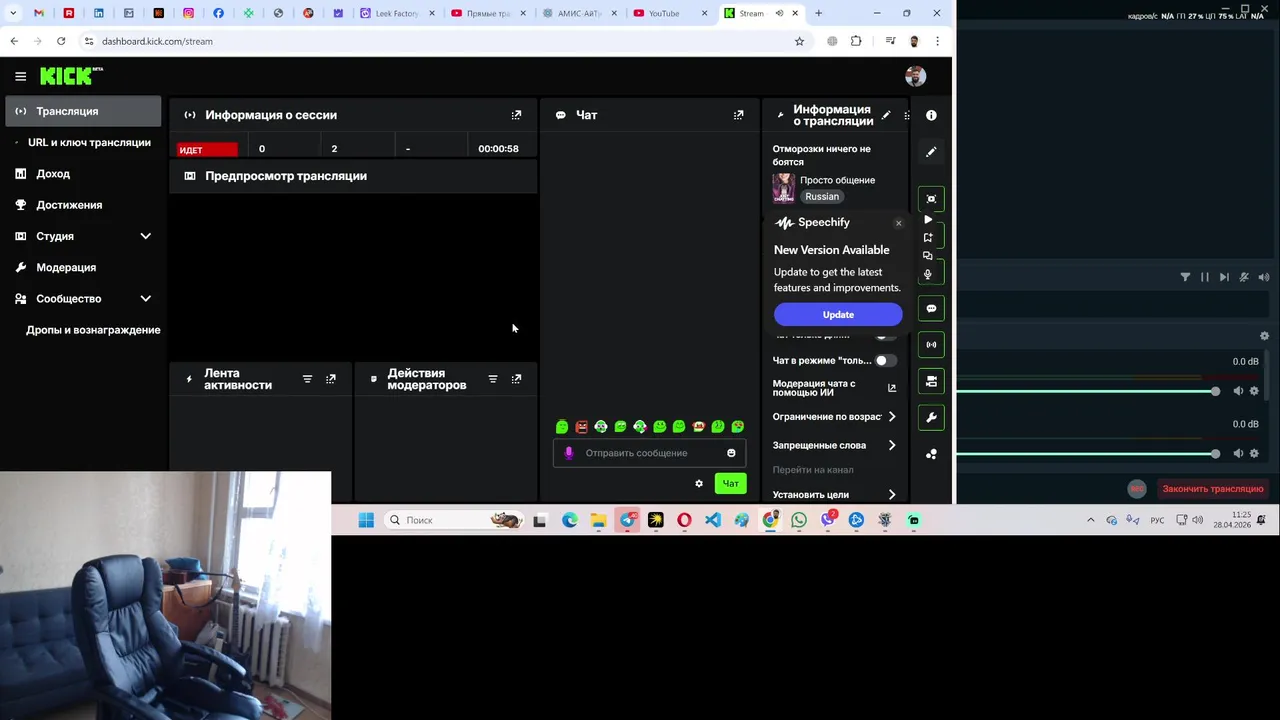
Task: Open the Лента активности filter icon
Action: (x=307, y=379)
